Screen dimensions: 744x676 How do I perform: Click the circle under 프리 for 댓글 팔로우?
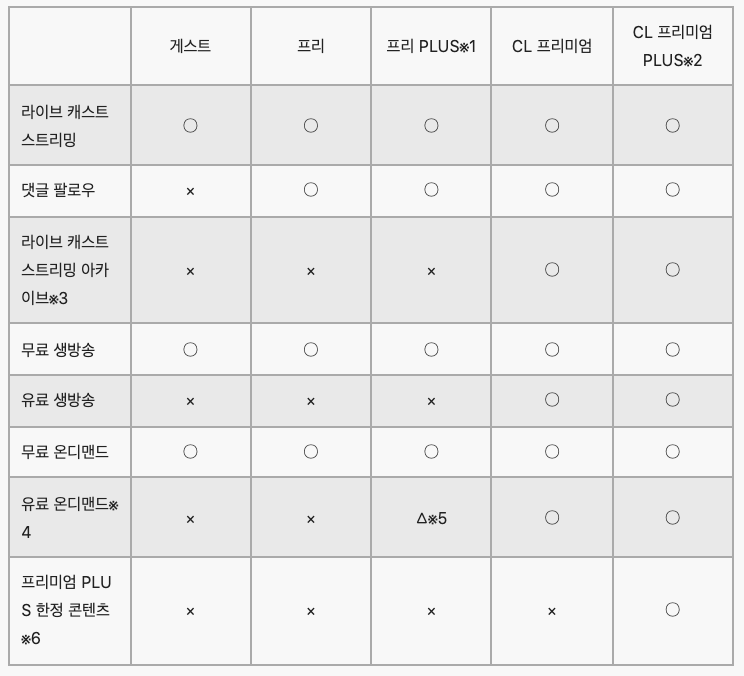pos(311,189)
